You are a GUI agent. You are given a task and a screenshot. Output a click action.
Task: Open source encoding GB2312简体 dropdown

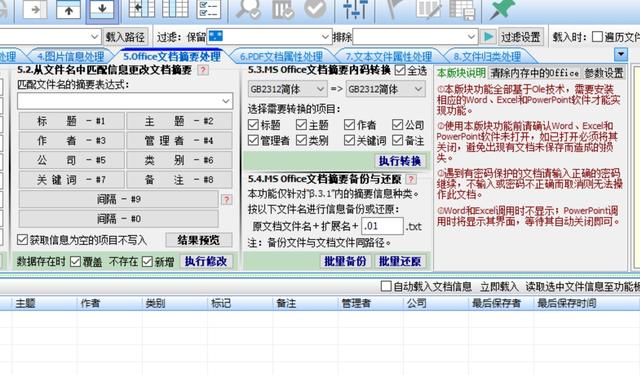point(287,89)
